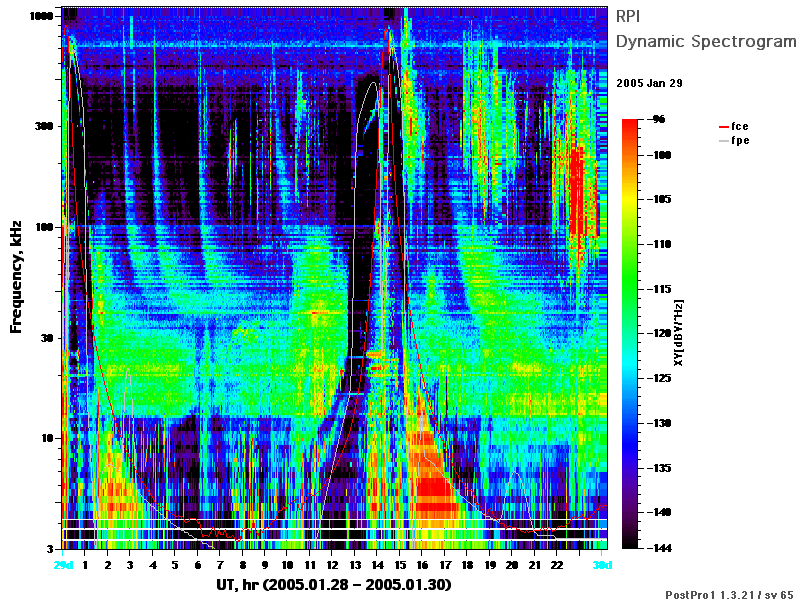
Task: Click the gray fpe legend line marker
Action: click(x=723, y=141)
